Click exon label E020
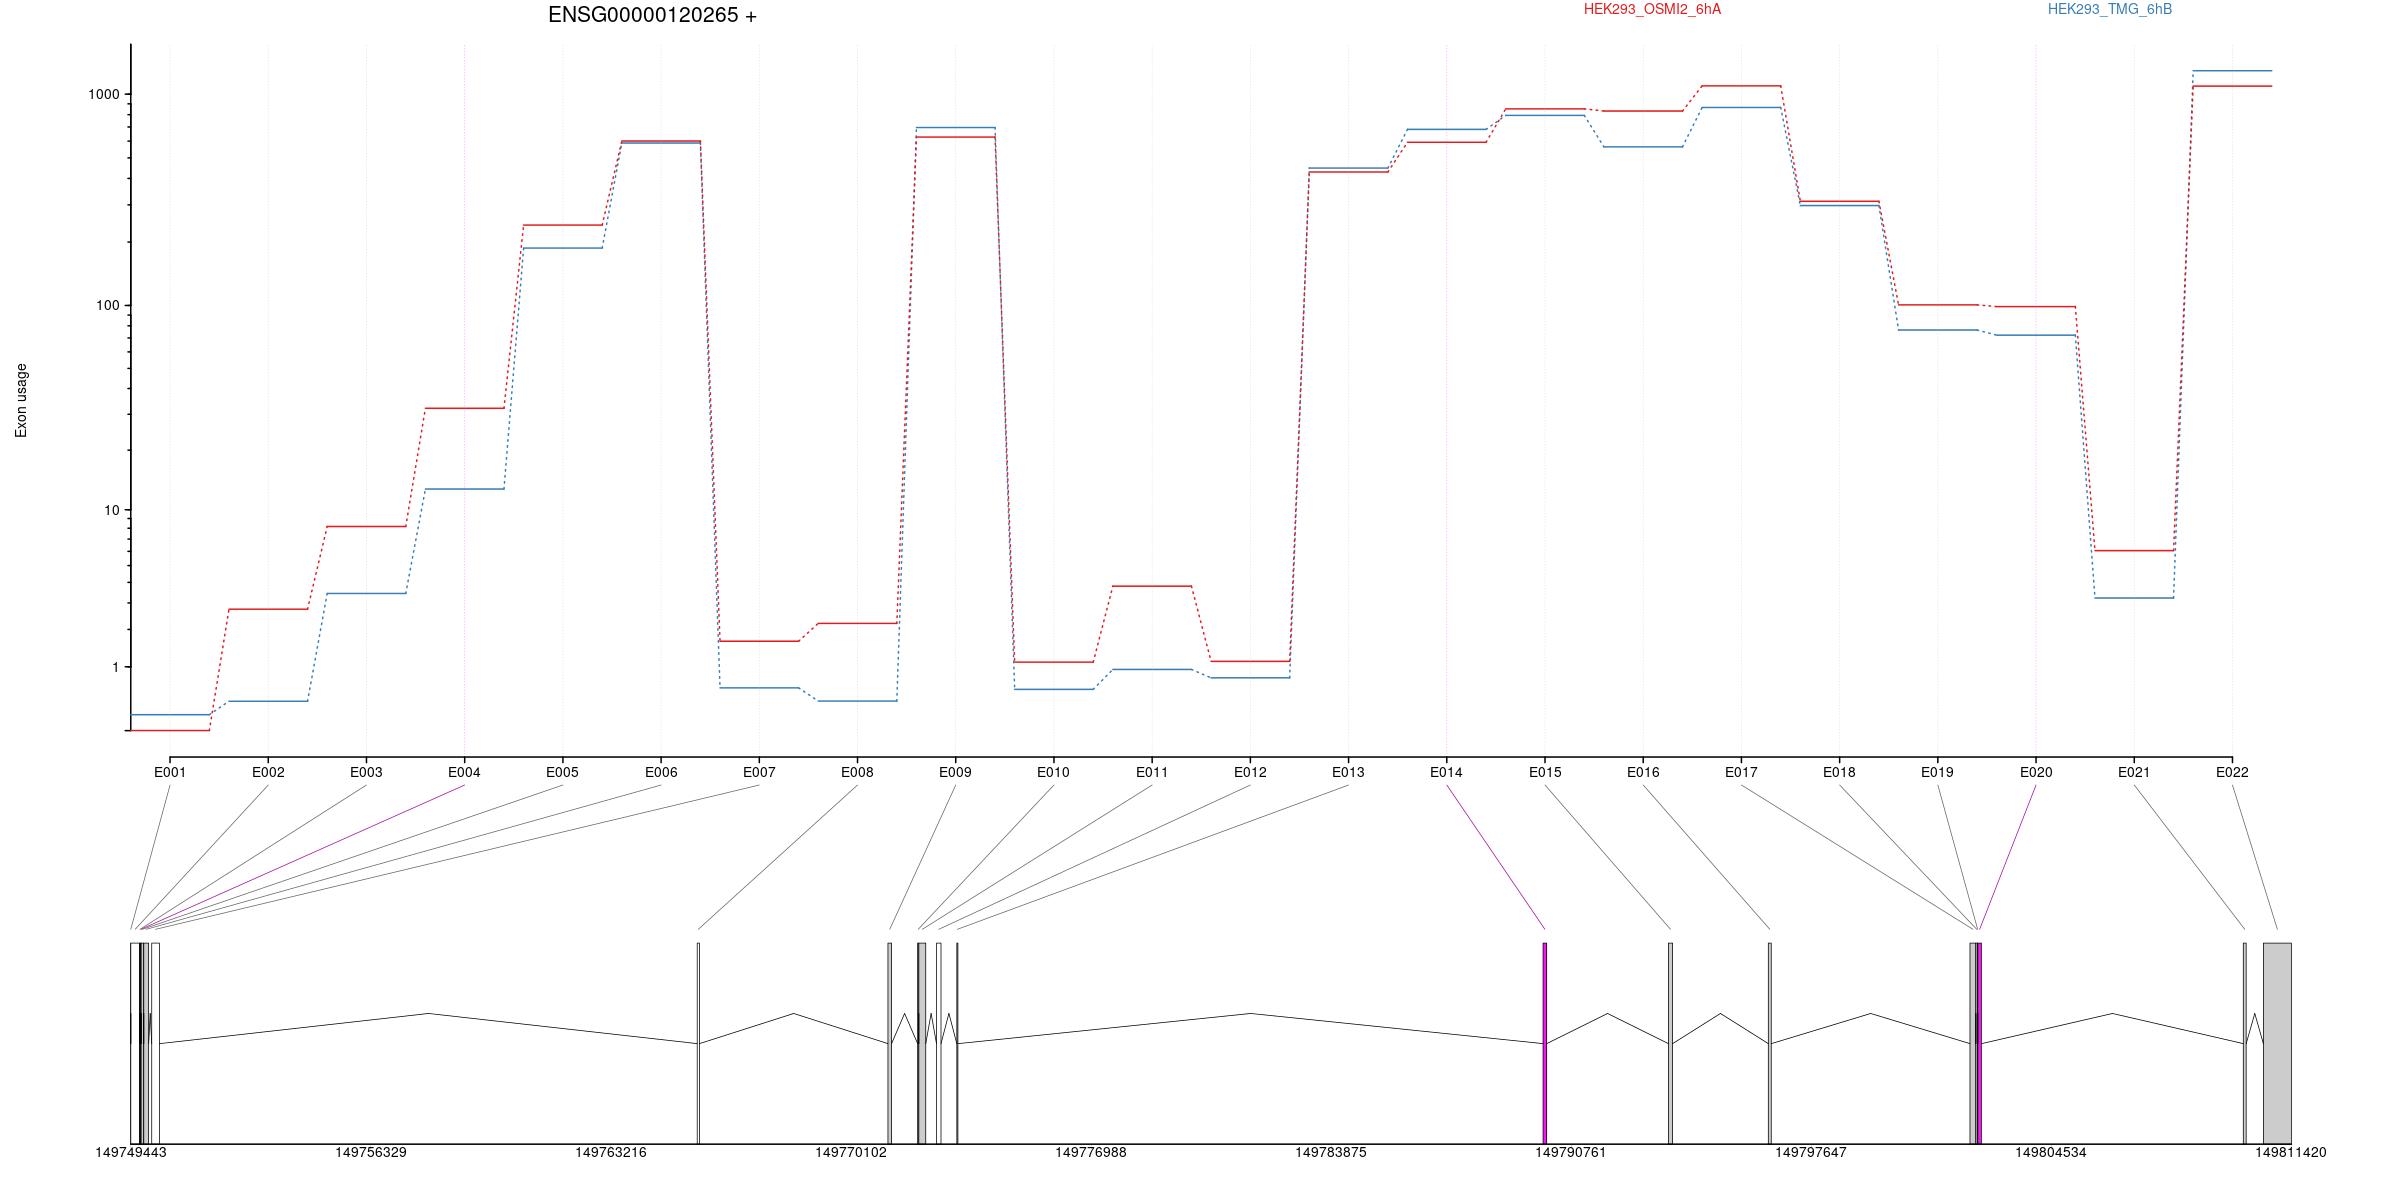This screenshot has width=2400, height=1200. click(2036, 772)
